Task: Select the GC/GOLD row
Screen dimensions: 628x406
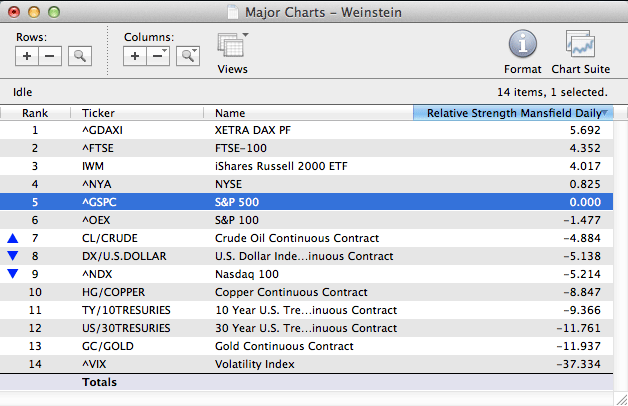Action: (300, 346)
